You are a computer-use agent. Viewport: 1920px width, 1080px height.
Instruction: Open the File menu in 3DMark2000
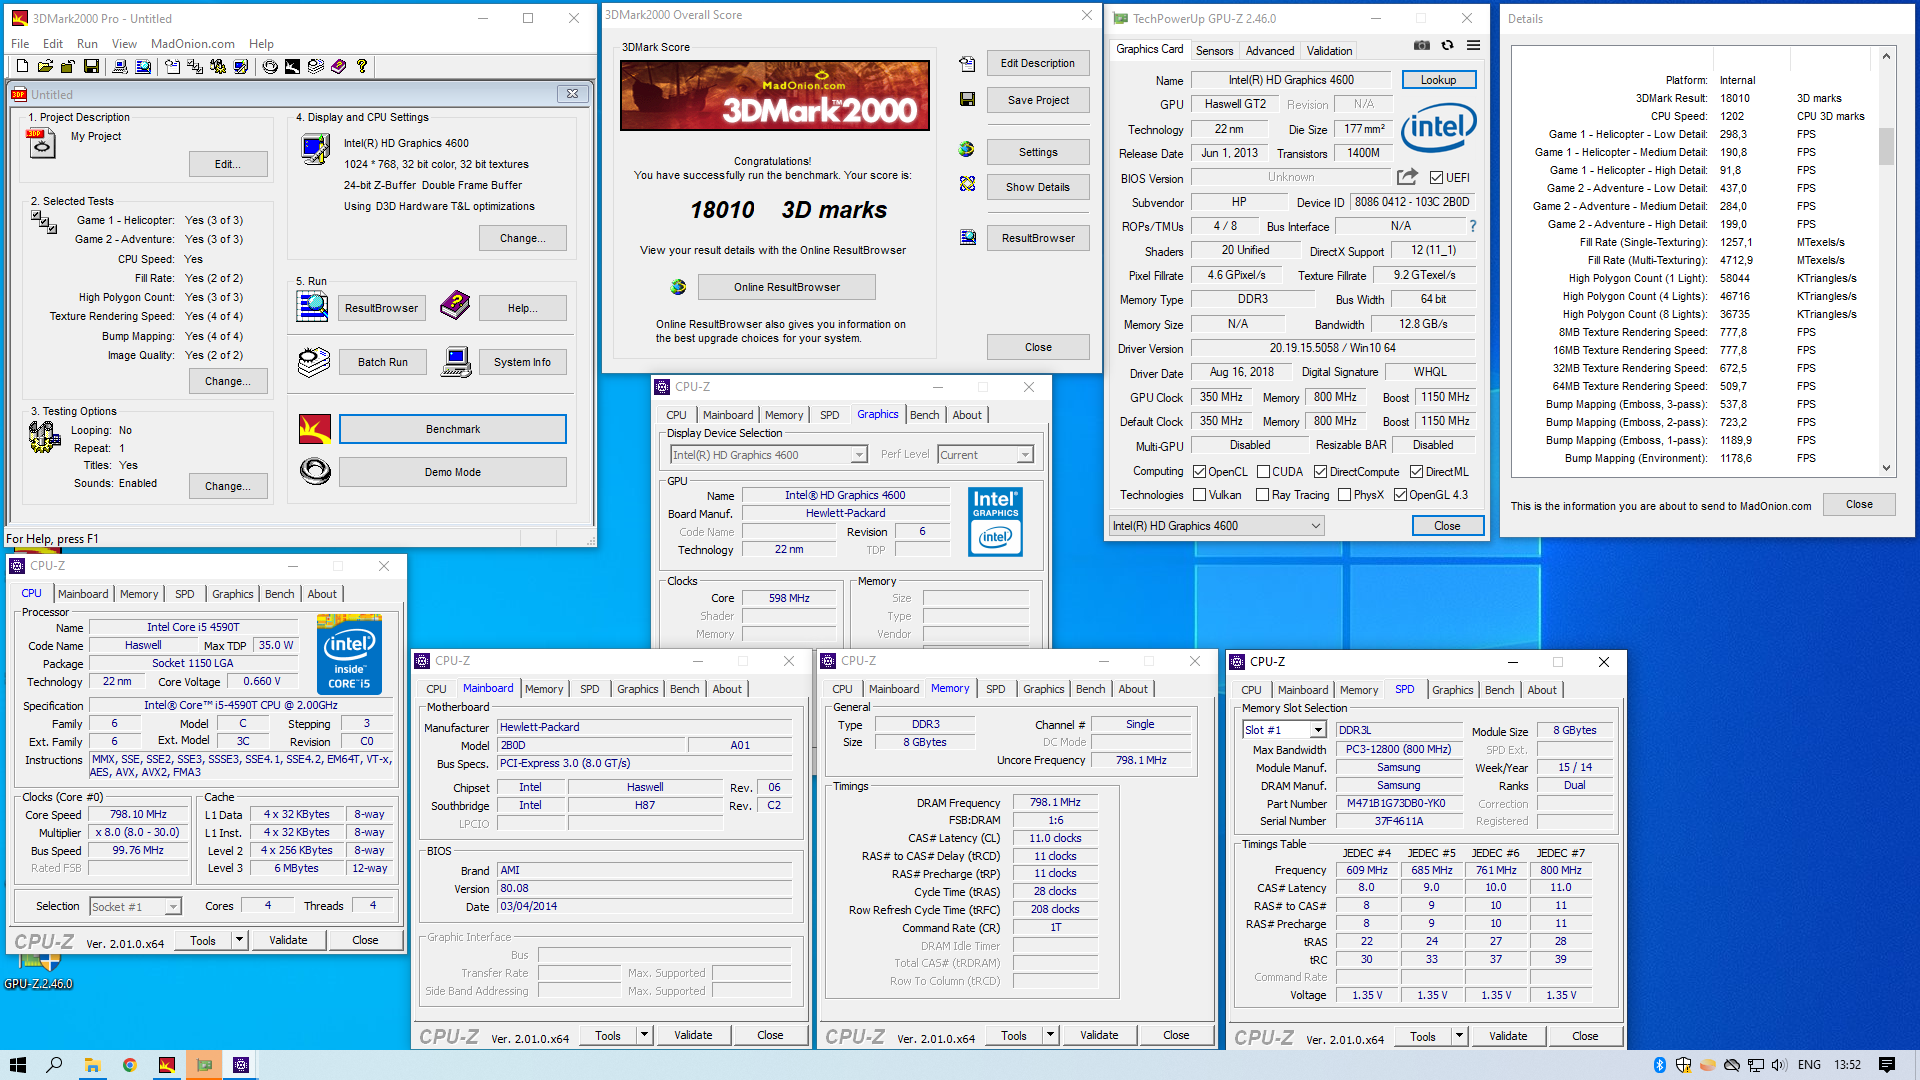(20, 44)
